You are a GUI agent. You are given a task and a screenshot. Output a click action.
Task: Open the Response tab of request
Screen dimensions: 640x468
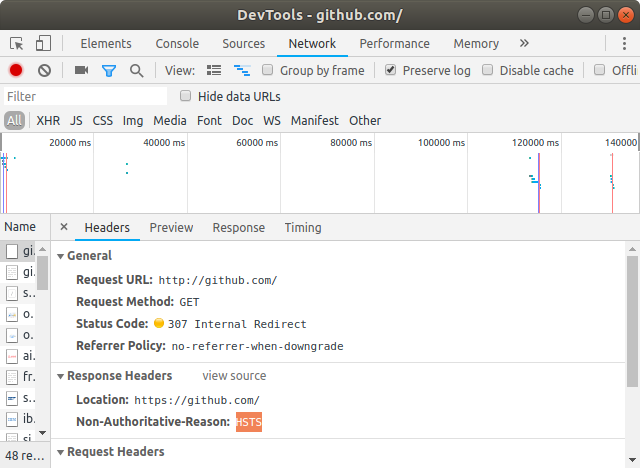pyautogui.click(x=238, y=227)
